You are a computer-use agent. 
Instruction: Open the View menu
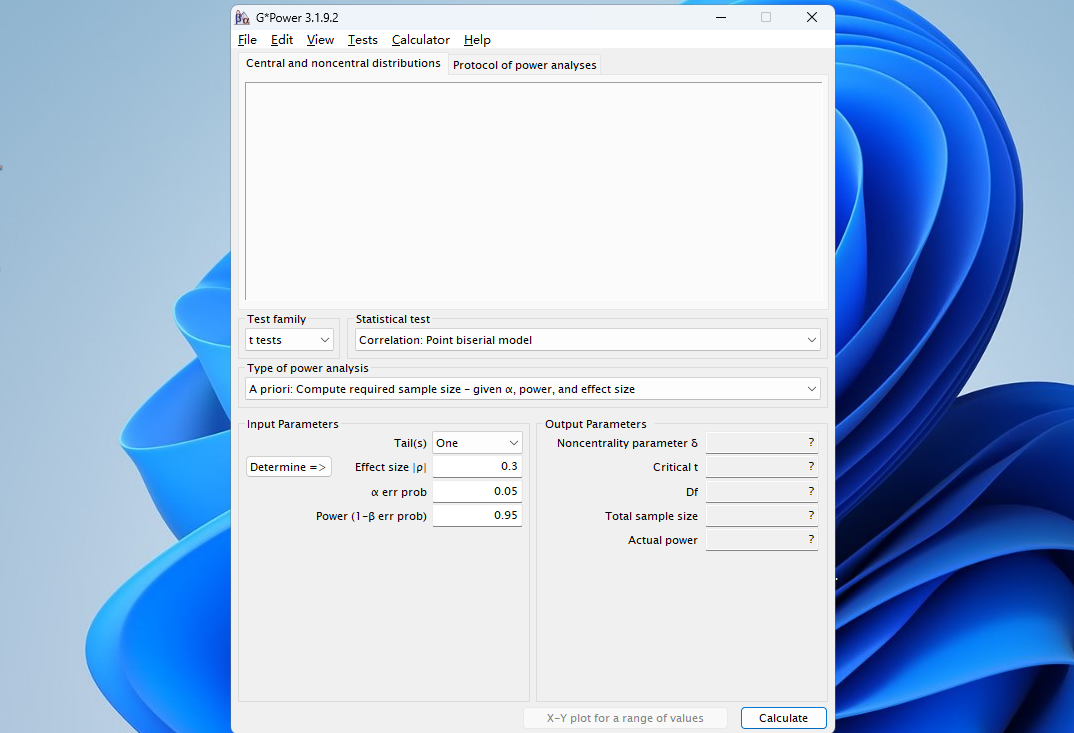(320, 40)
